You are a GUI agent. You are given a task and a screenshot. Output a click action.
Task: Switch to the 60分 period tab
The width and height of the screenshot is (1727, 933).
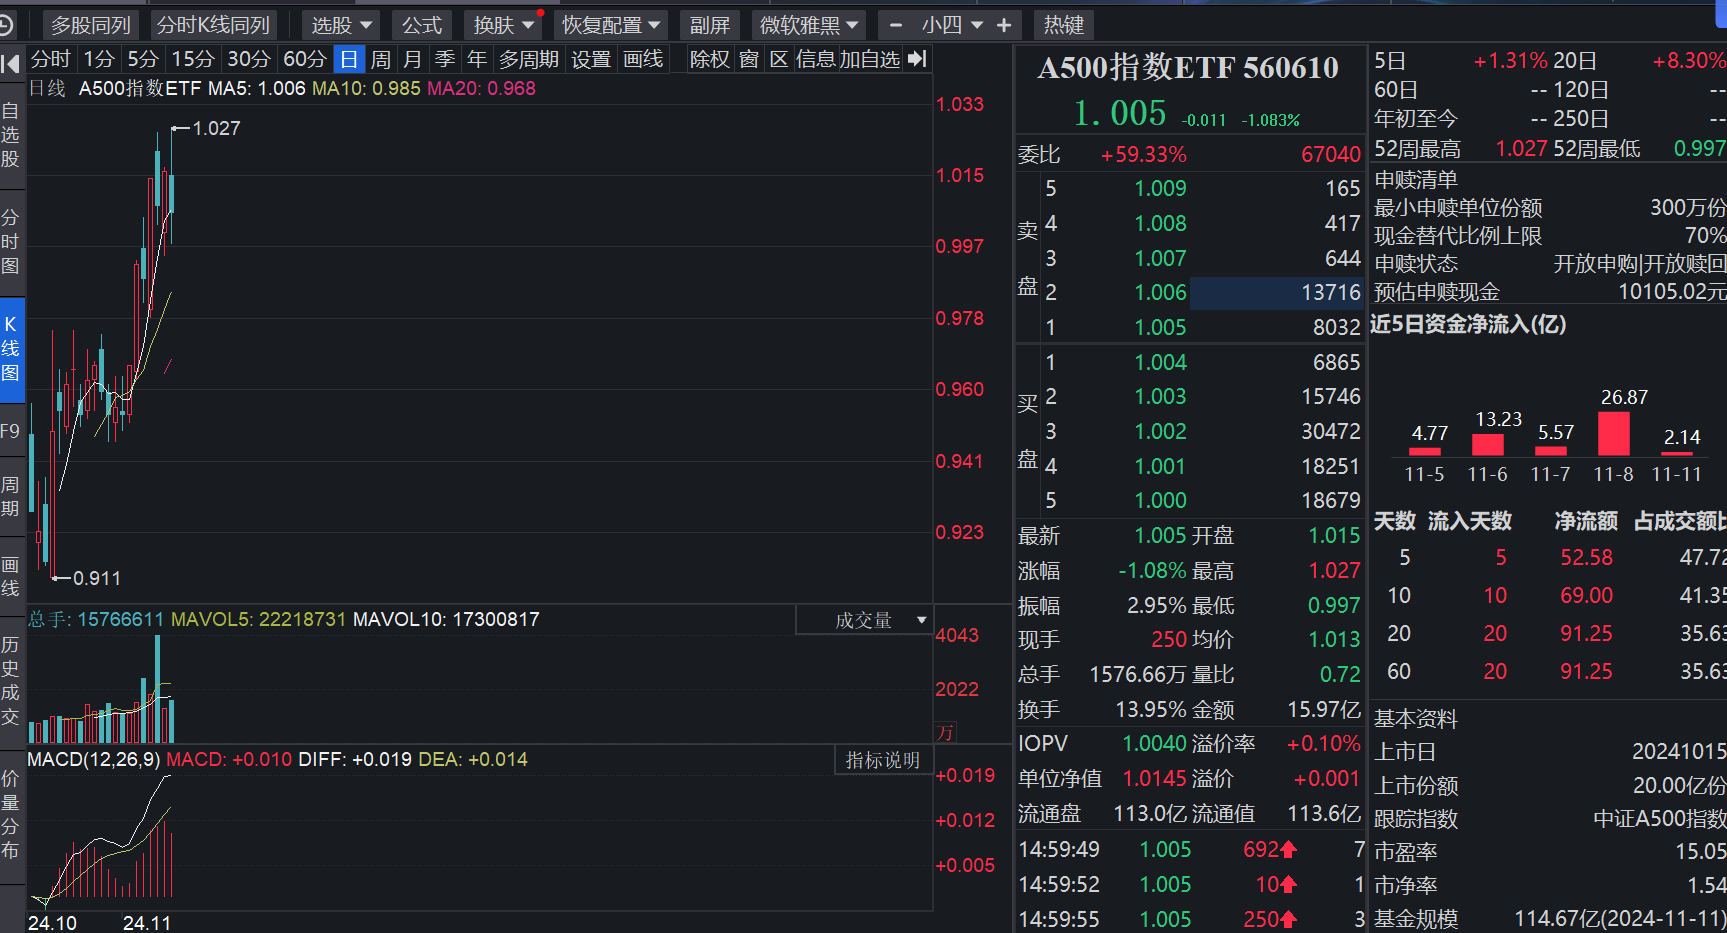point(305,59)
